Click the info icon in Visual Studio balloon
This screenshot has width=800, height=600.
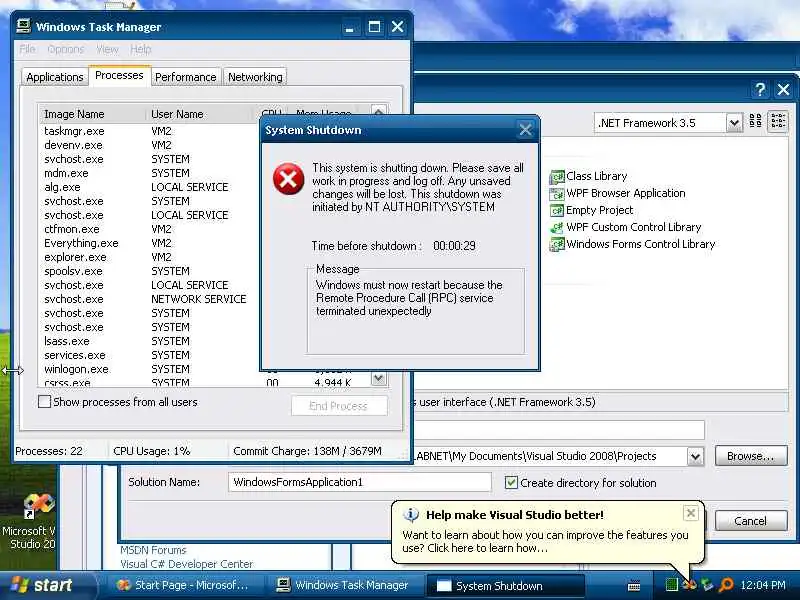click(411, 514)
